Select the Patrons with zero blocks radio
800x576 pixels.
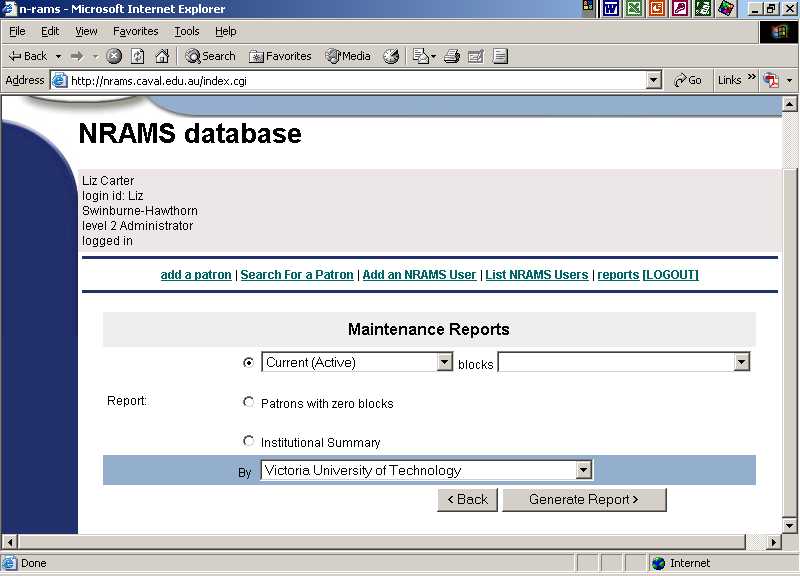pos(248,402)
